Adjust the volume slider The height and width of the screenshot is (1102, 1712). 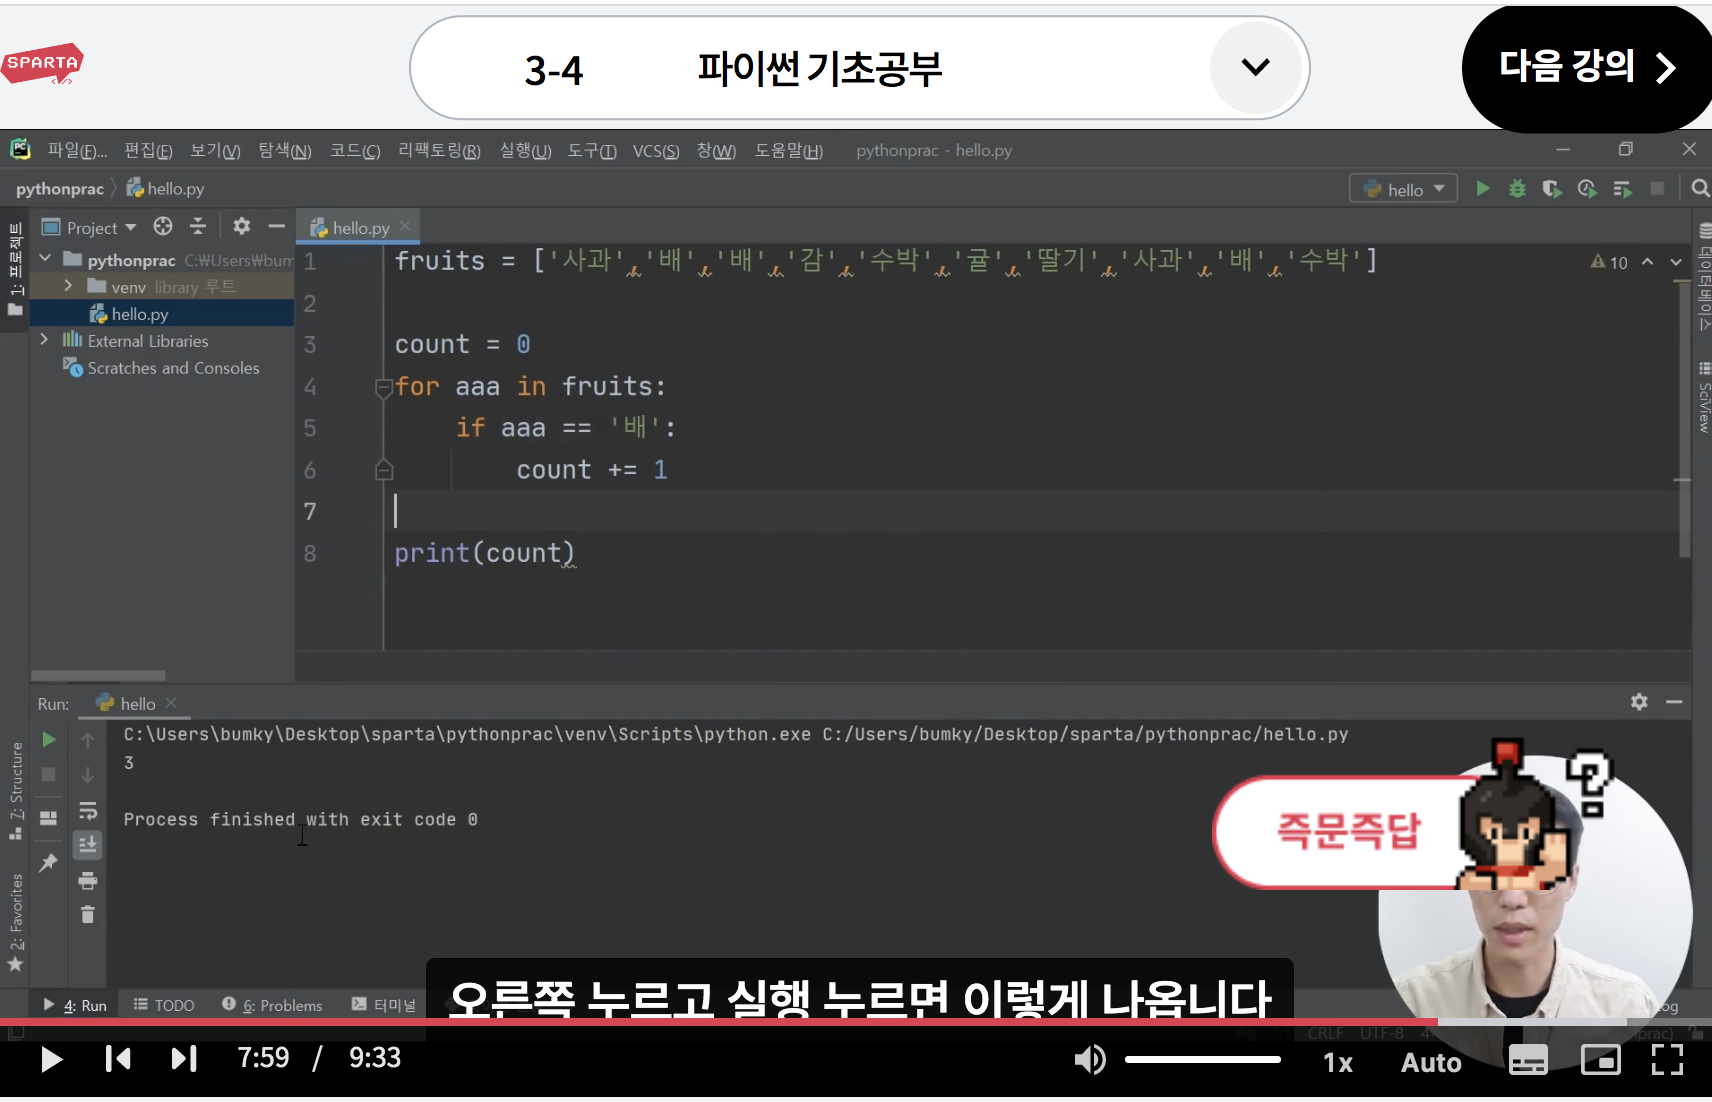point(1203,1060)
